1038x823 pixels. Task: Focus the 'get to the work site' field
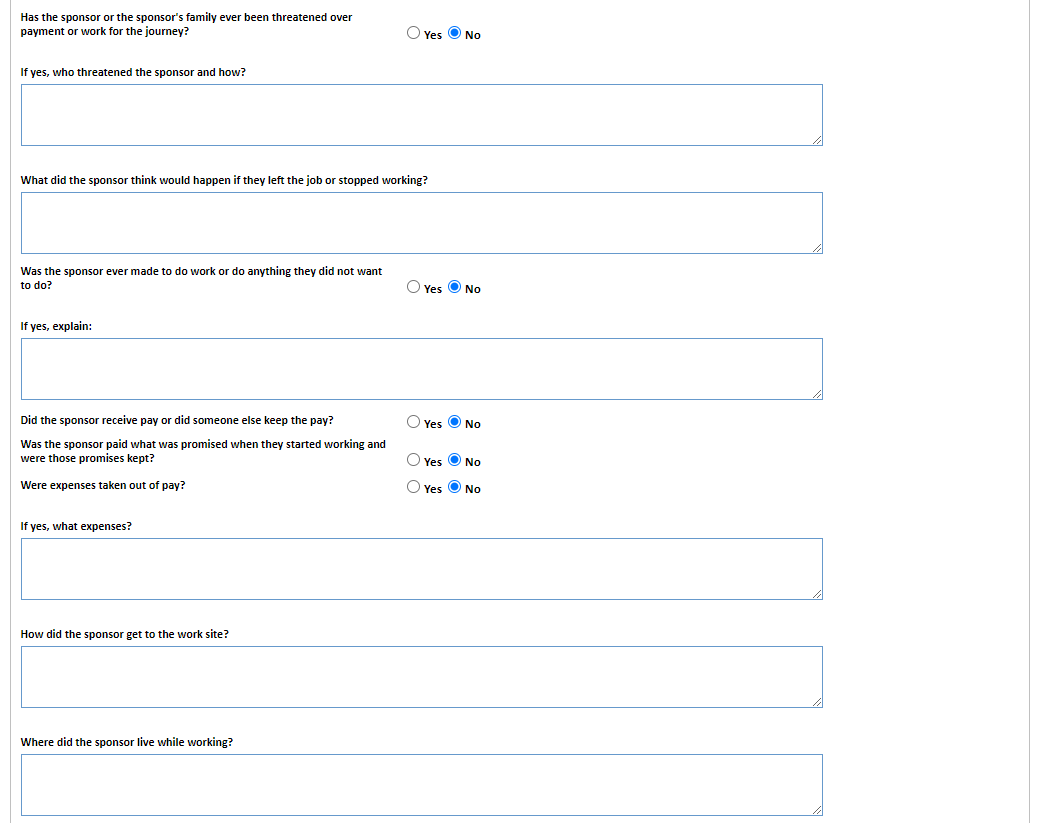[x=421, y=677]
